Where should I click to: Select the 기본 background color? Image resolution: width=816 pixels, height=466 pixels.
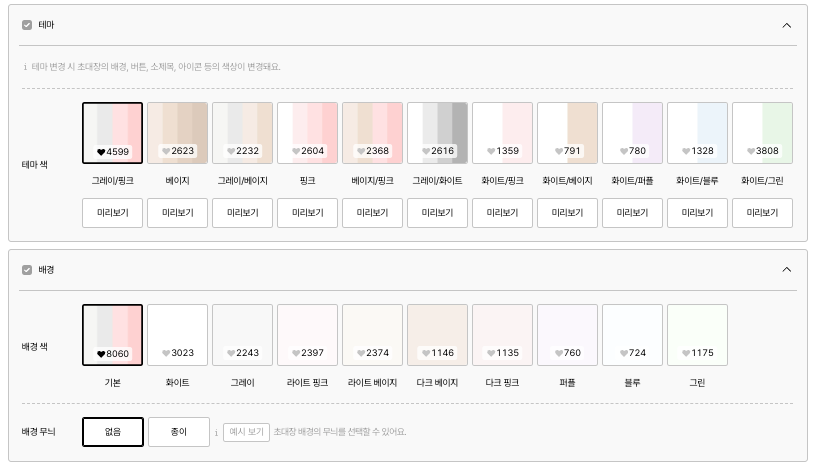112,335
